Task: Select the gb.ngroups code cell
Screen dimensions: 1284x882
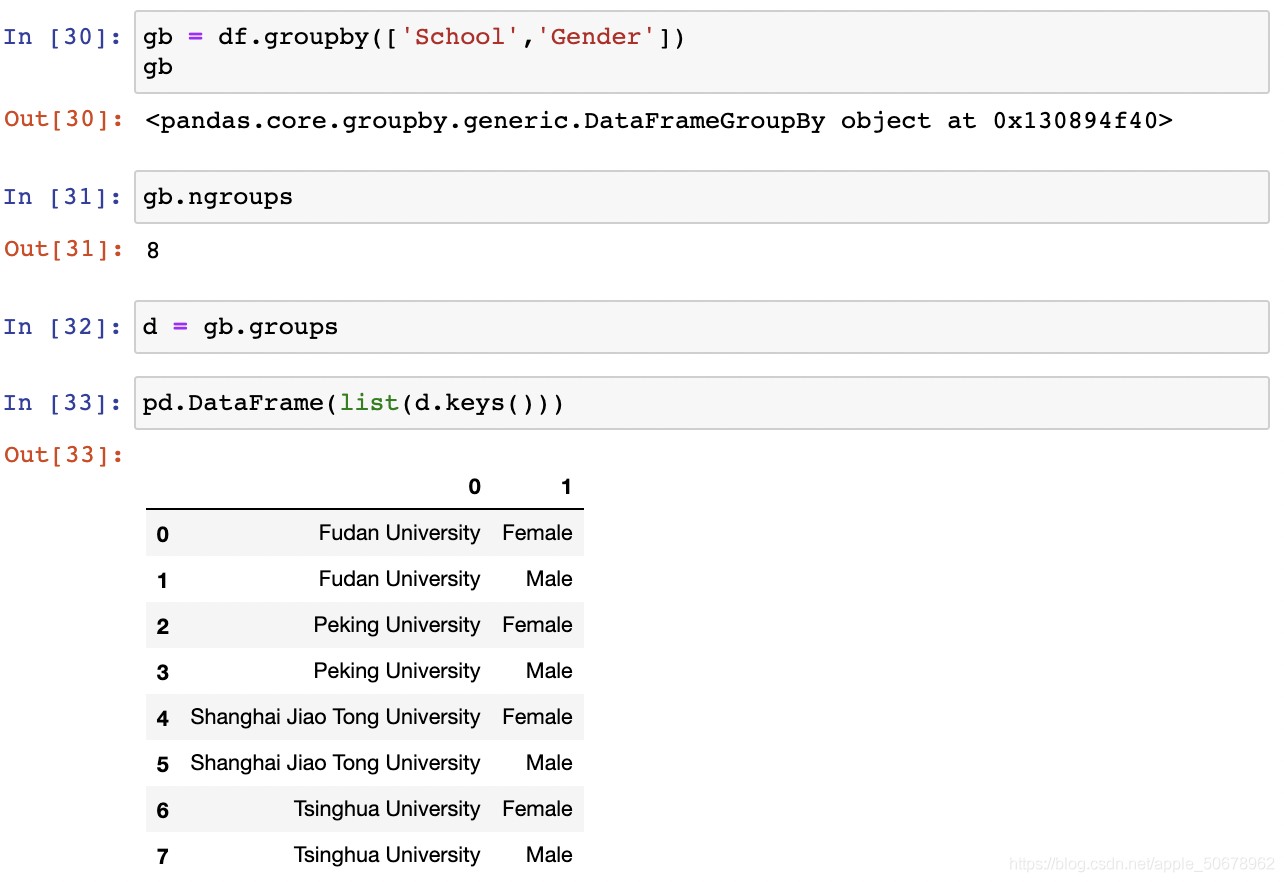Action: tap(701, 197)
